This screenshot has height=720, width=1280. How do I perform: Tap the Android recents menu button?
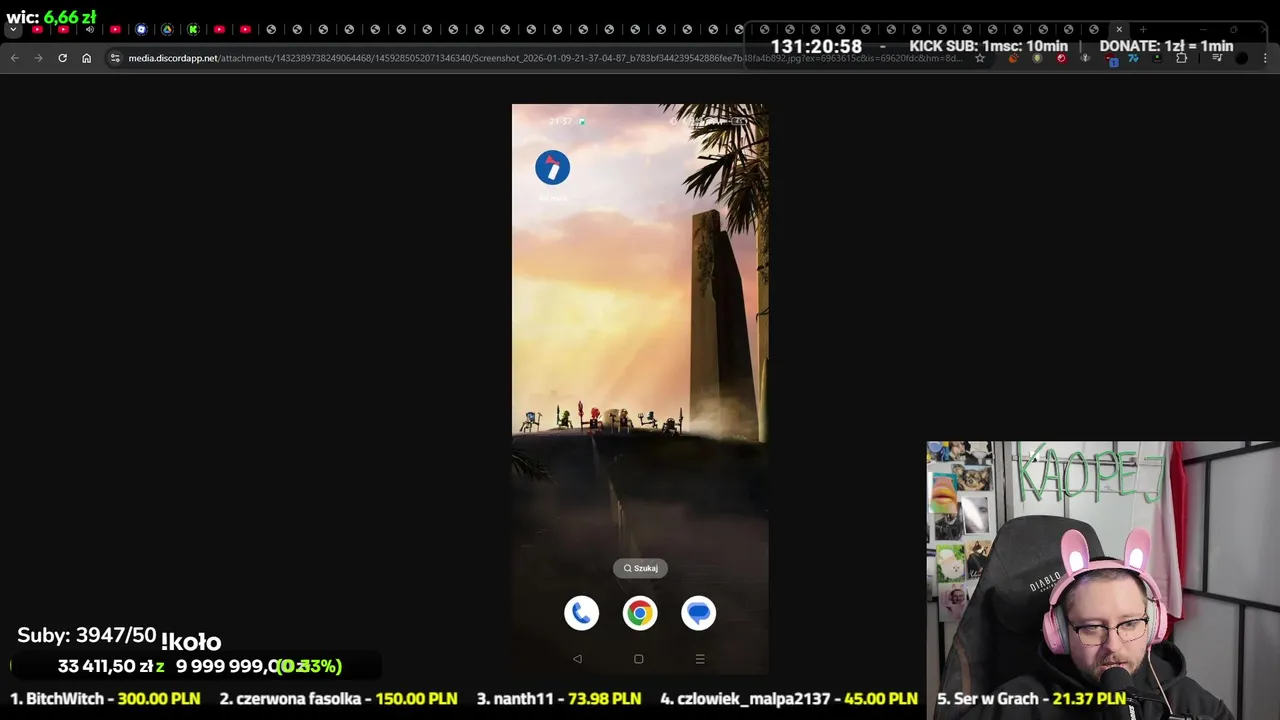click(700, 659)
